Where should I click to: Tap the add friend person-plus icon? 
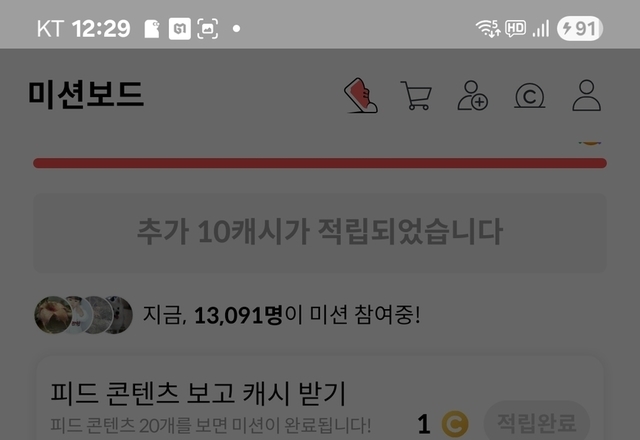(x=473, y=96)
